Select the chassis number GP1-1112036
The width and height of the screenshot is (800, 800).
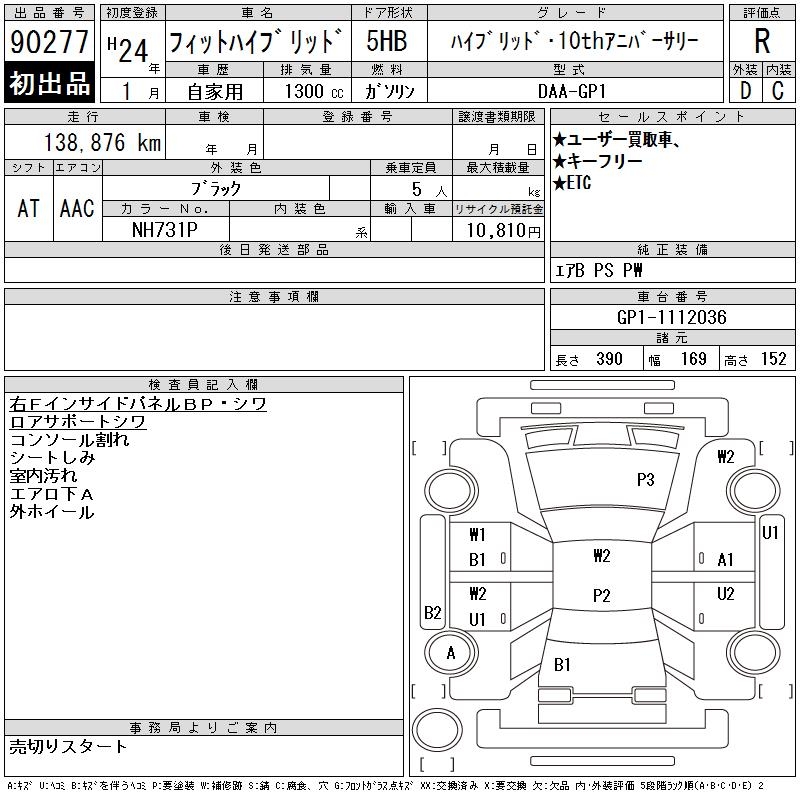(671, 317)
